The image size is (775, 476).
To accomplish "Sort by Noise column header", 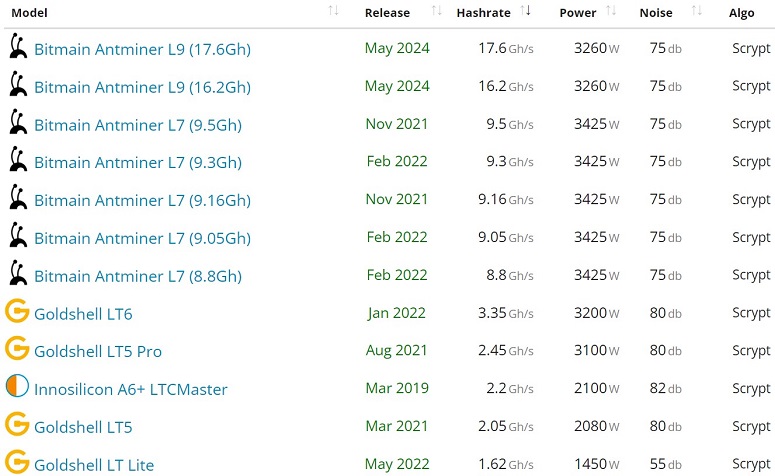I will pos(697,12).
